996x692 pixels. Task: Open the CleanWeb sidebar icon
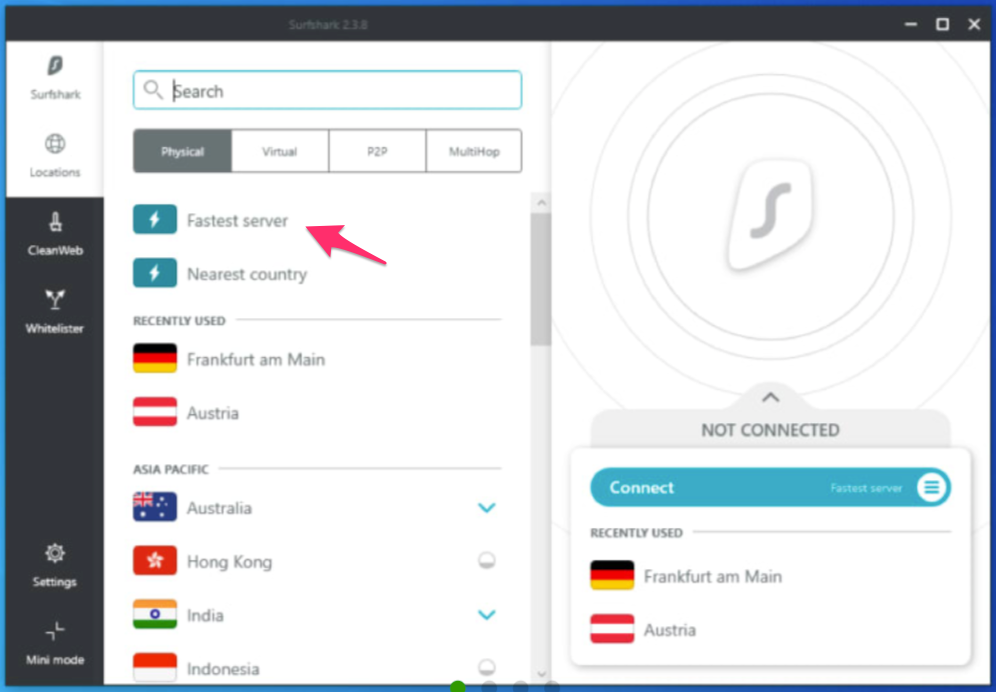[x=54, y=224]
